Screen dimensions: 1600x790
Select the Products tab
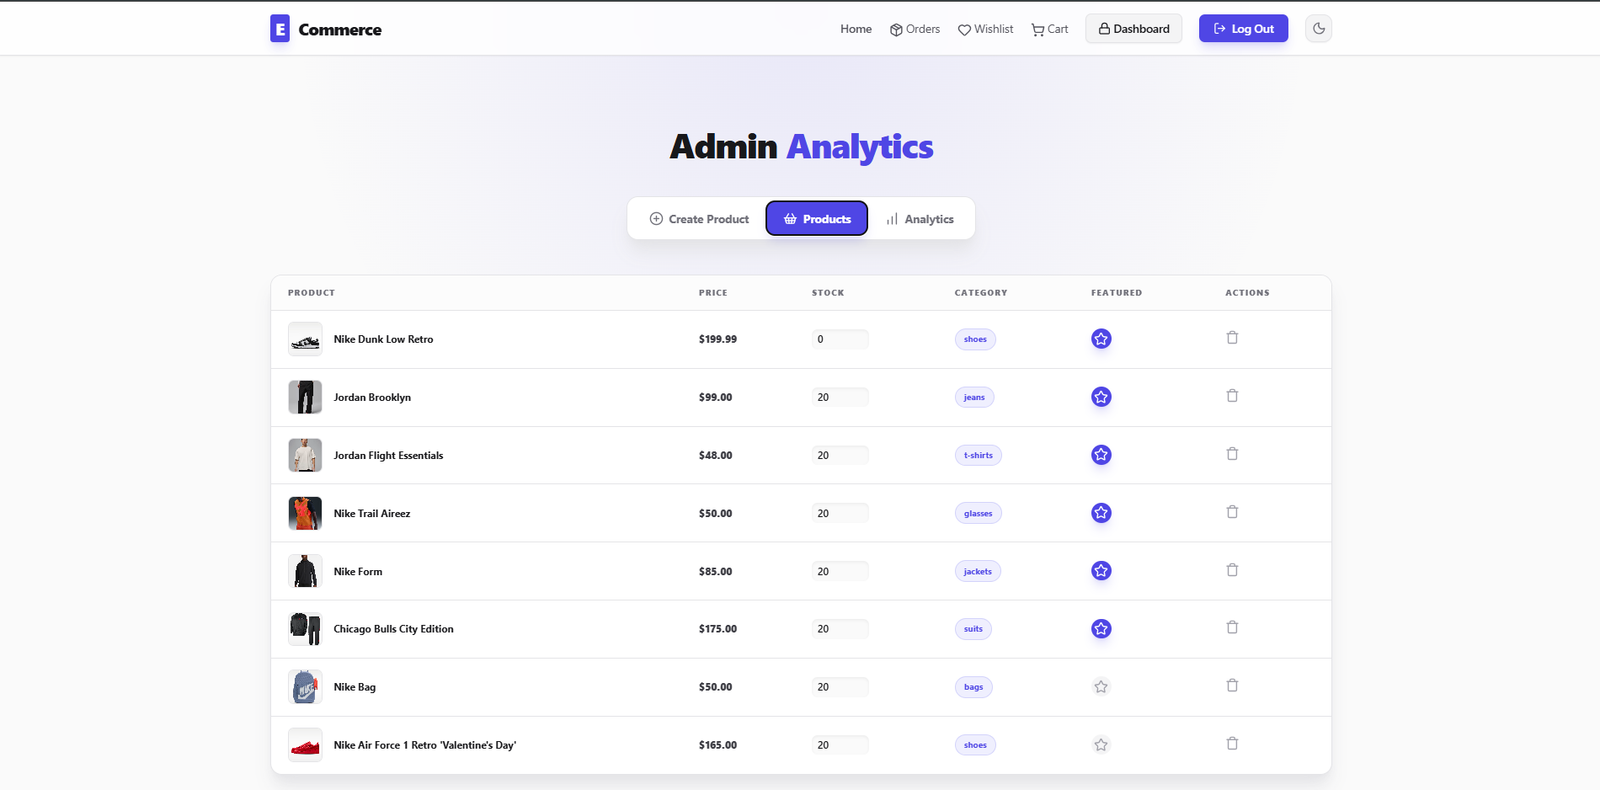[817, 219]
